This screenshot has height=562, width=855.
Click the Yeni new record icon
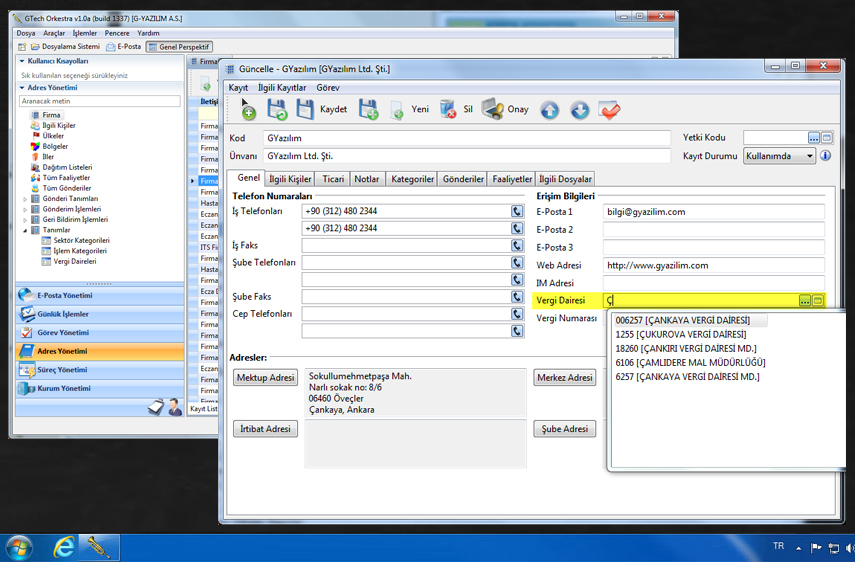[397, 109]
